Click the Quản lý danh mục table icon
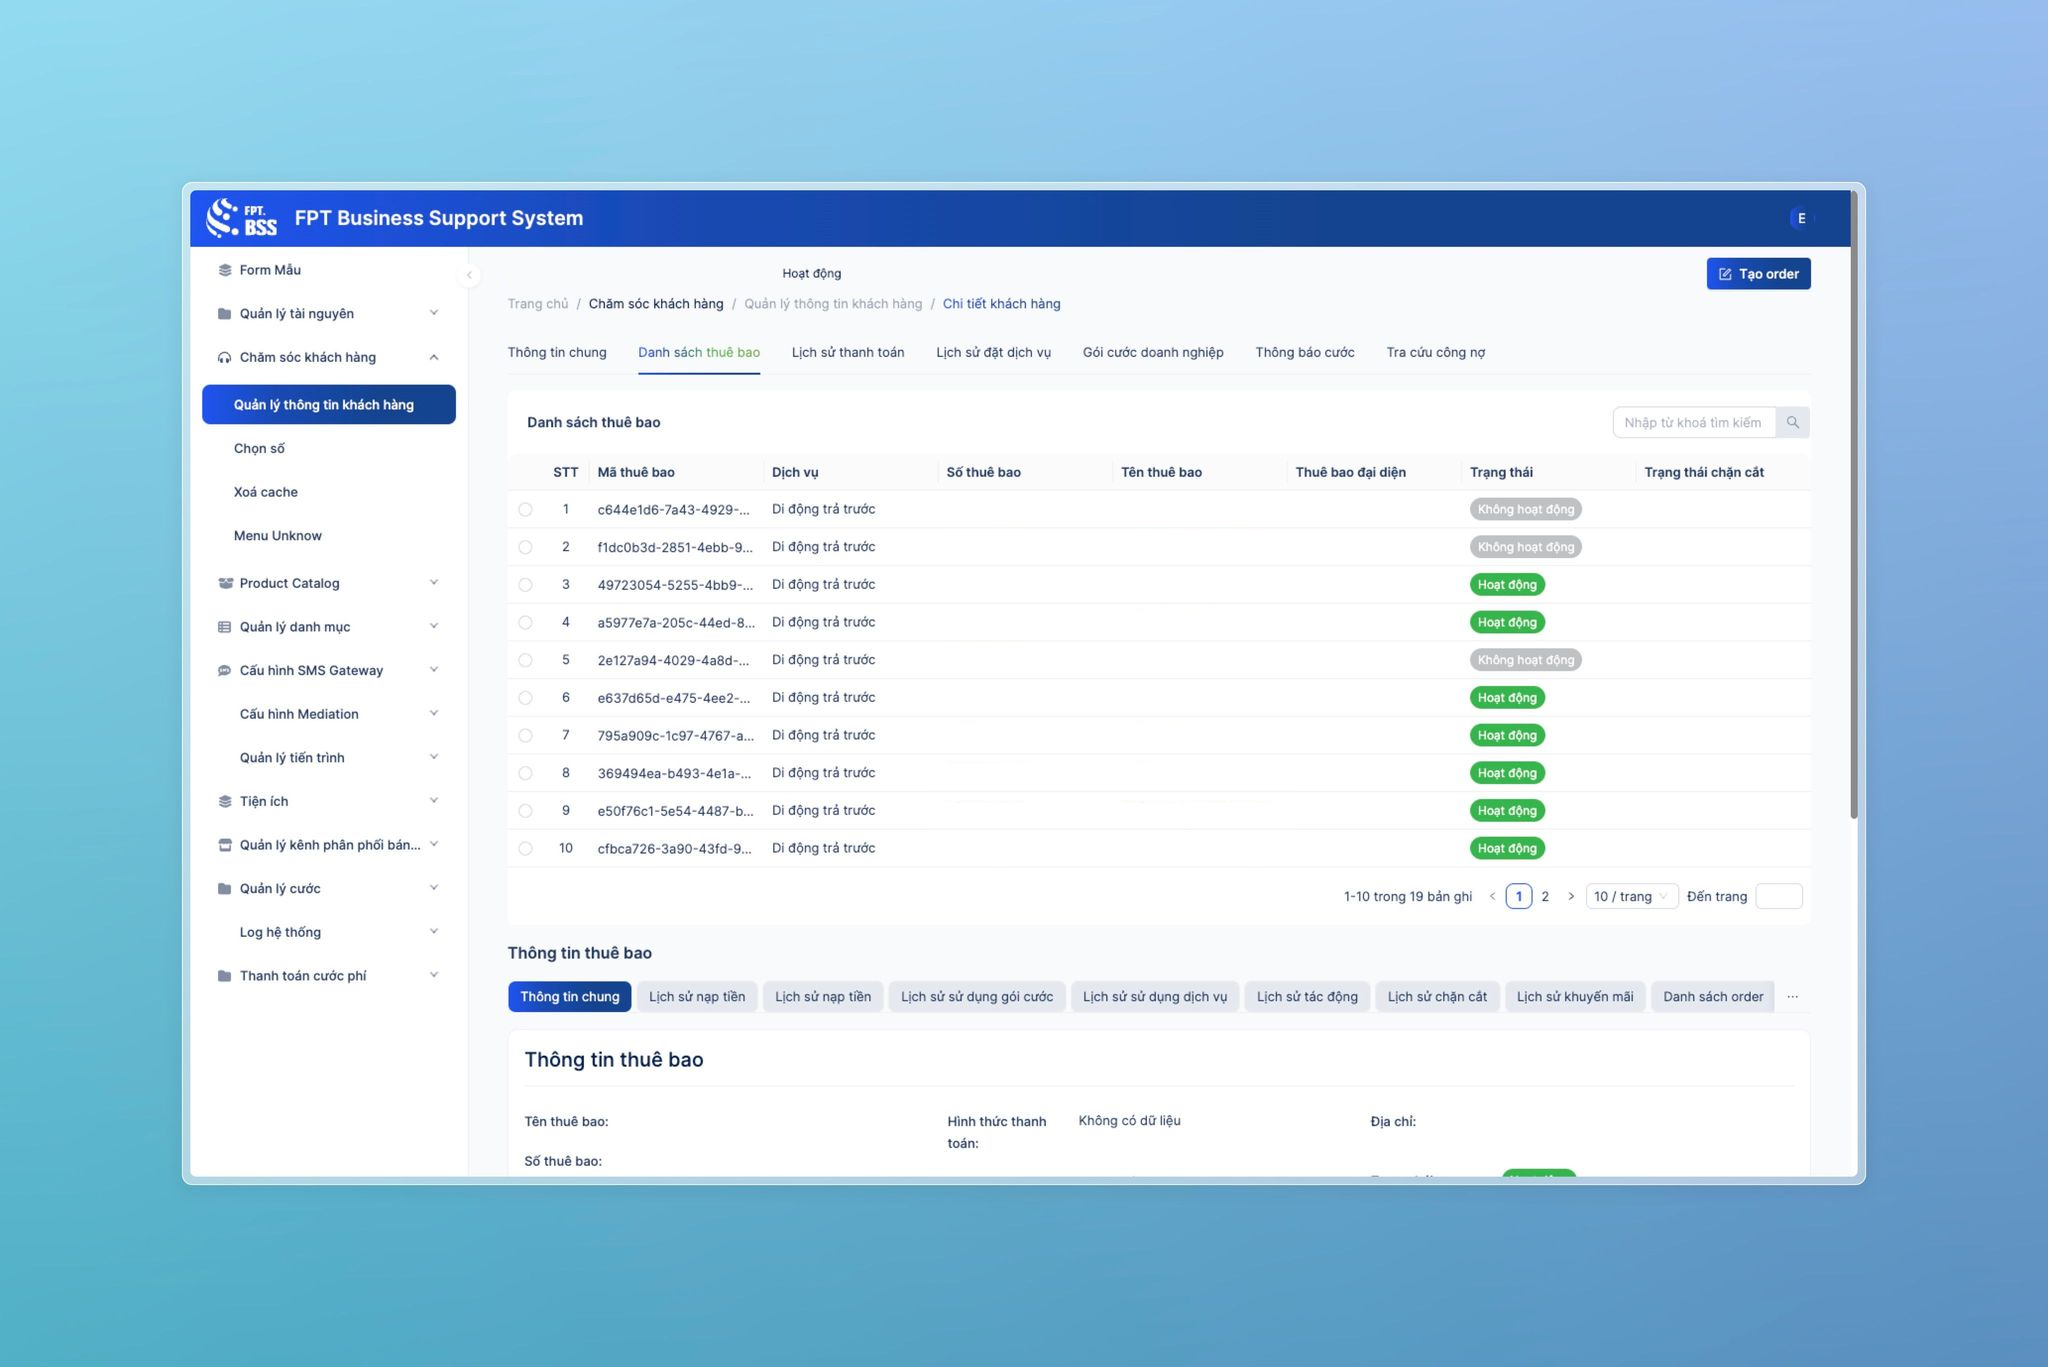 pos(224,627)
